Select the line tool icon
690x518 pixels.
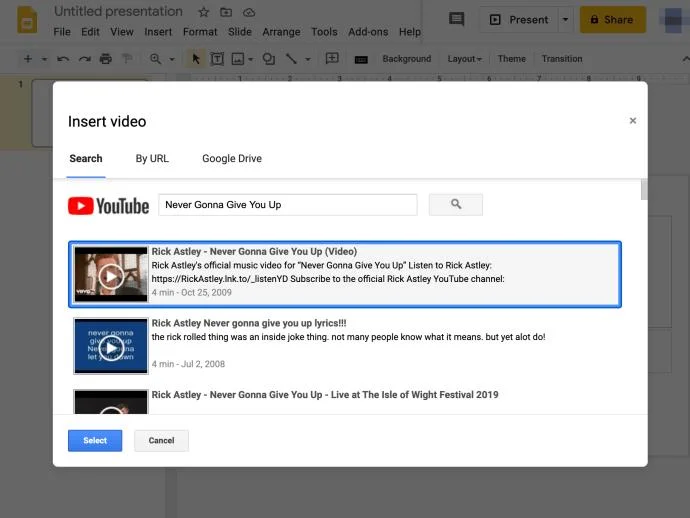pyautogui.click(x=291, y=59)
